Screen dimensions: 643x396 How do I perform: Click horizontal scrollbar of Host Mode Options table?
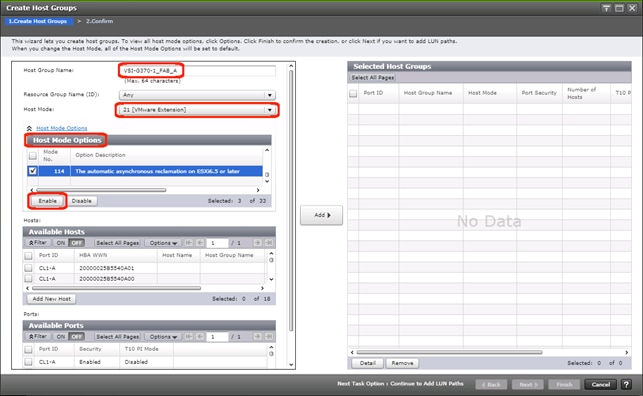point(101,190)
